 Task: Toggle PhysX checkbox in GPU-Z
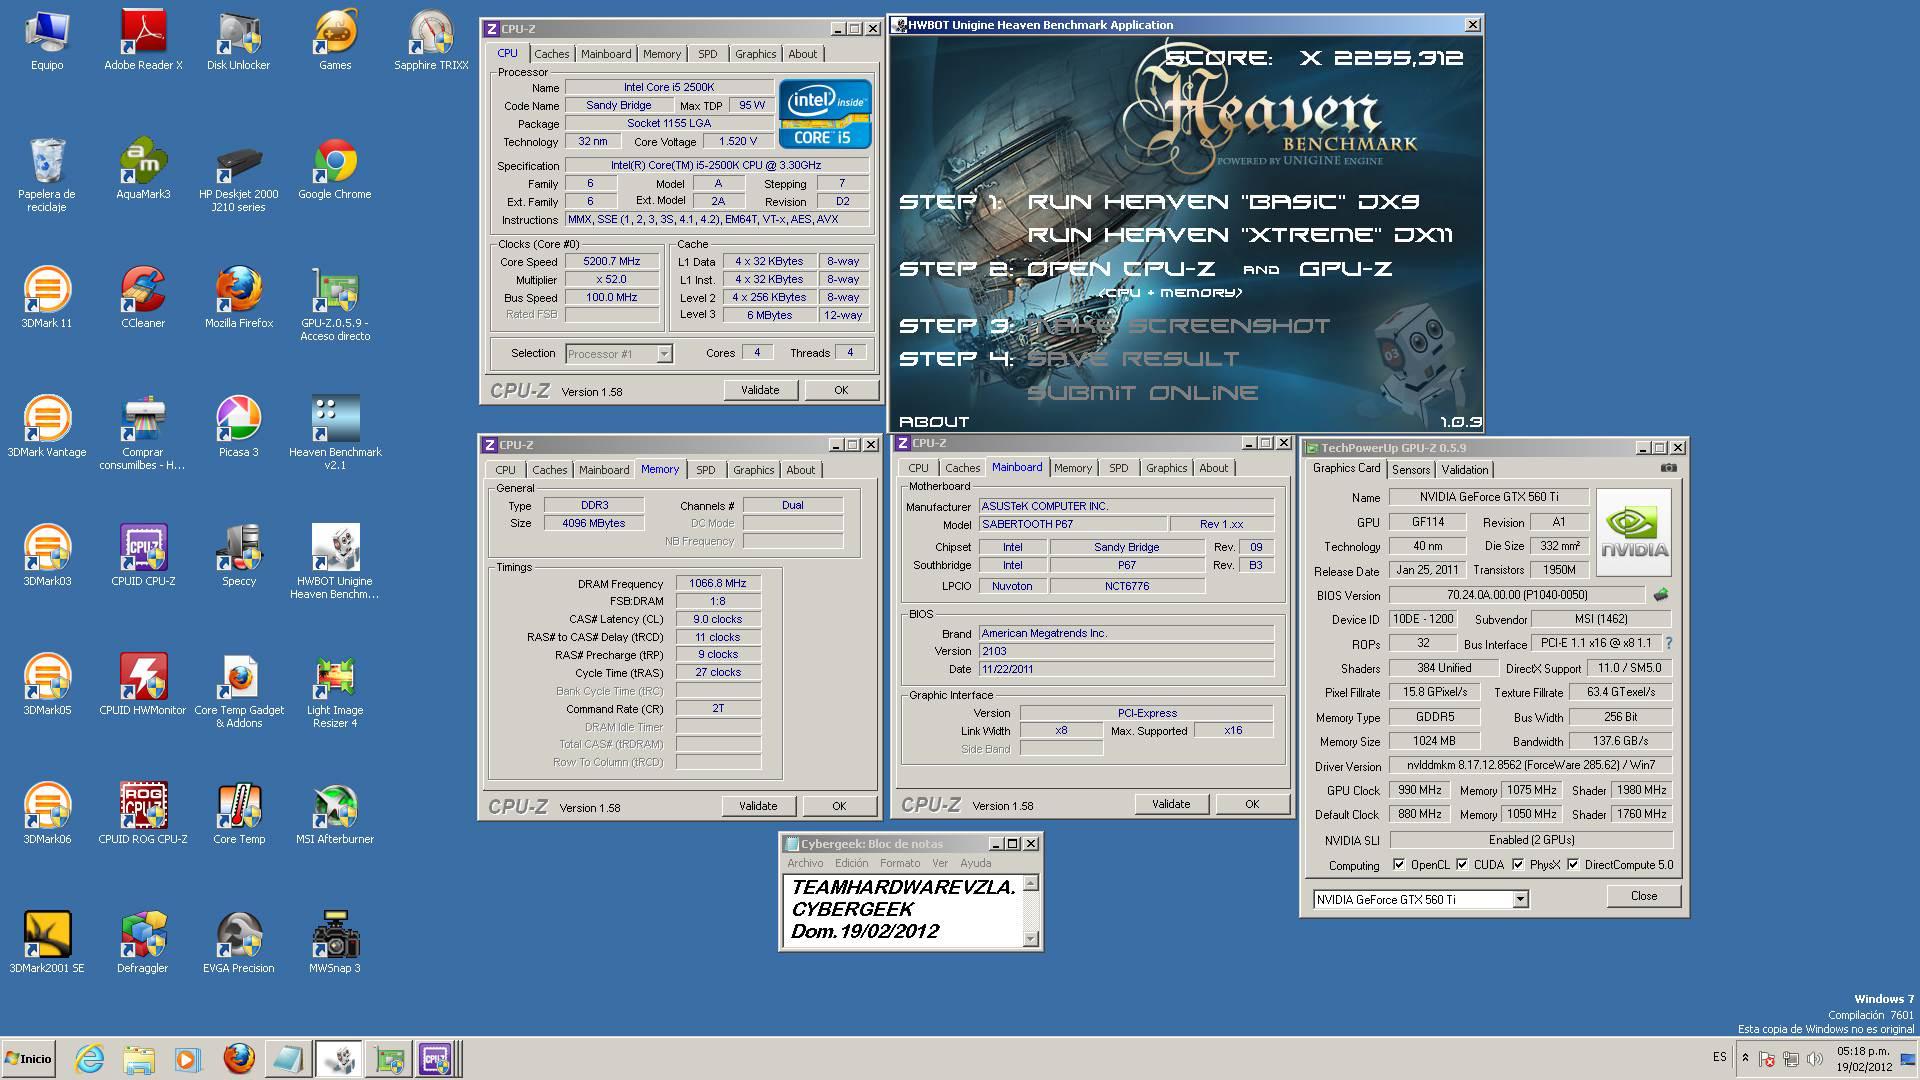coord(1518,865)
